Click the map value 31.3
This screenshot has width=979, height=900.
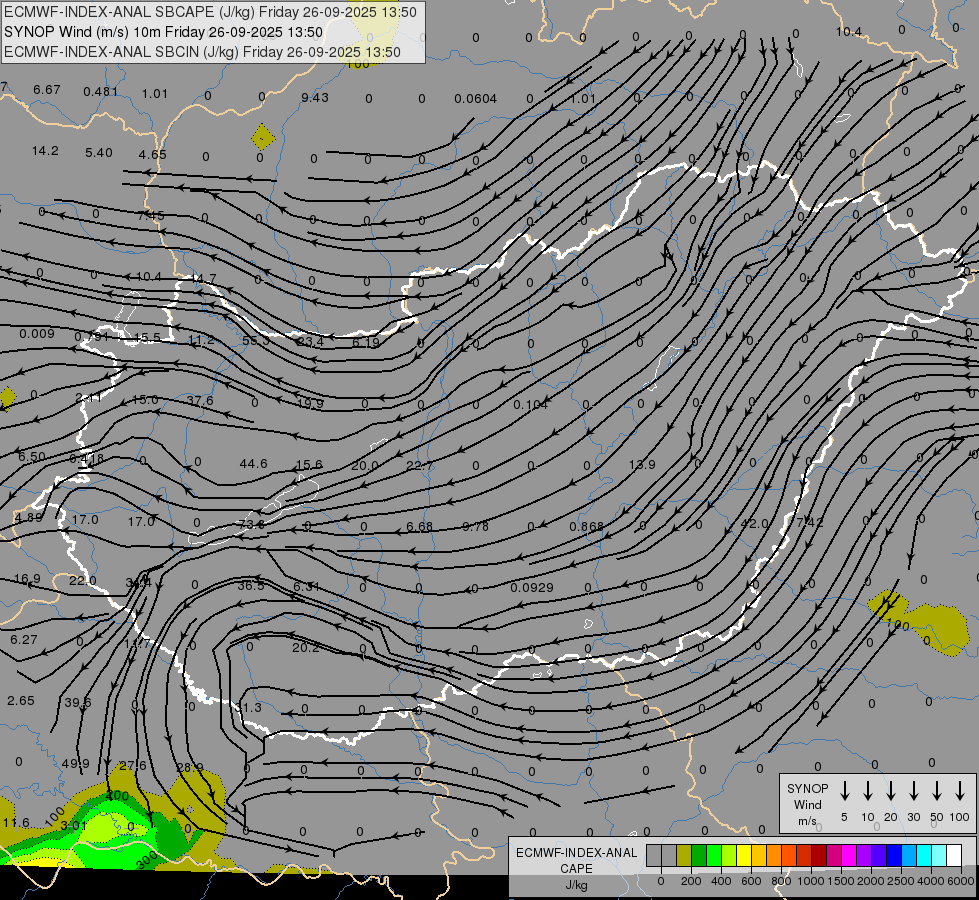250,708
